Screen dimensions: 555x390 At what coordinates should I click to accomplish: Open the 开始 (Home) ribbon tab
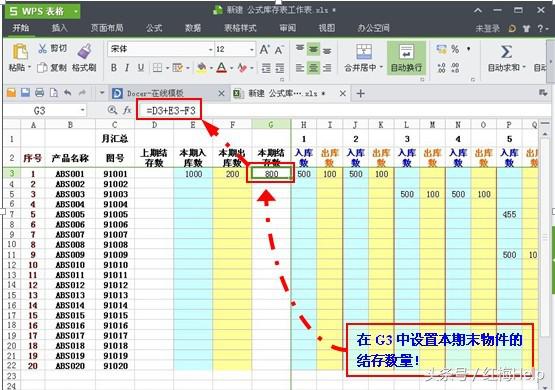pos(21,28)
